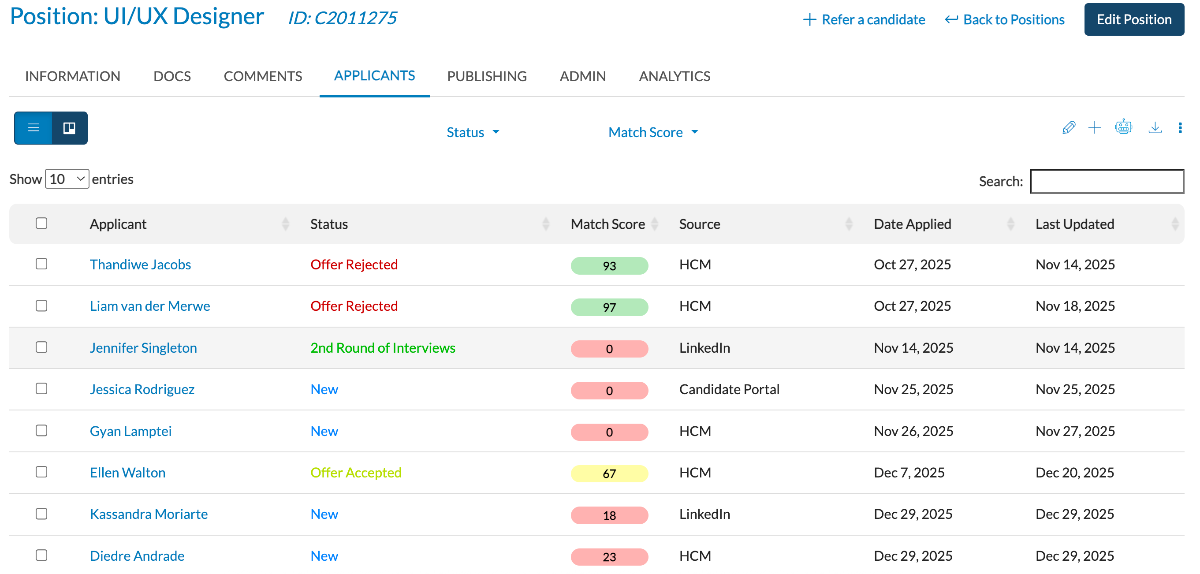Click LinkedIn source for Kassandra Moriarte
The image size is (1200, 574).
click(x=705, y=514)
